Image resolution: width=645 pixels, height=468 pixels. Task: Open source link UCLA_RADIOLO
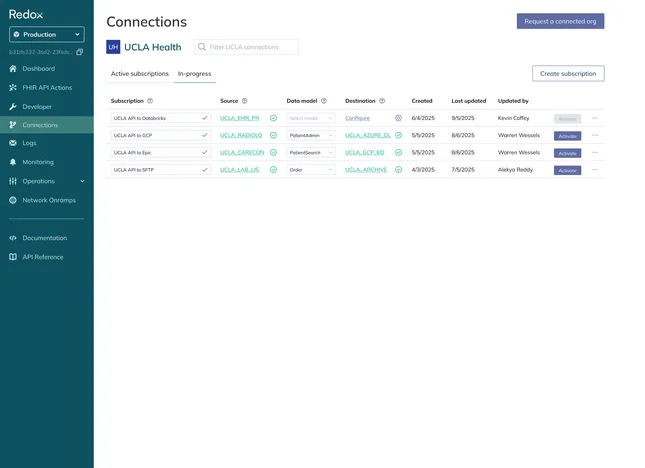(x=241, y=135)
